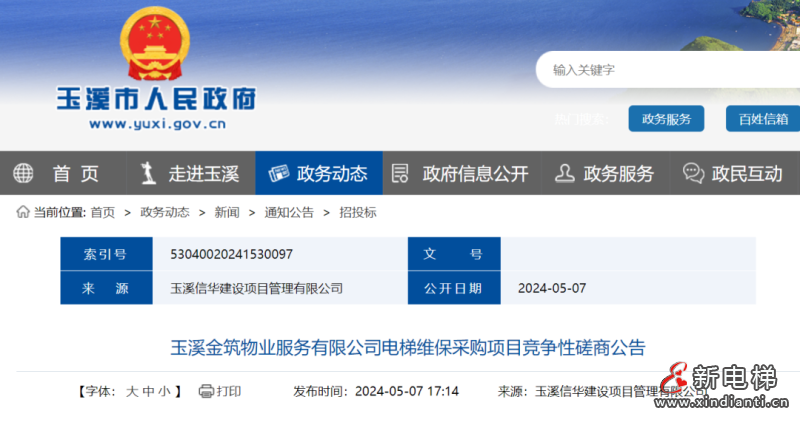Open the 百姓信箱 button
Viewport: 800px width, 422px height.
click(762, 118)
